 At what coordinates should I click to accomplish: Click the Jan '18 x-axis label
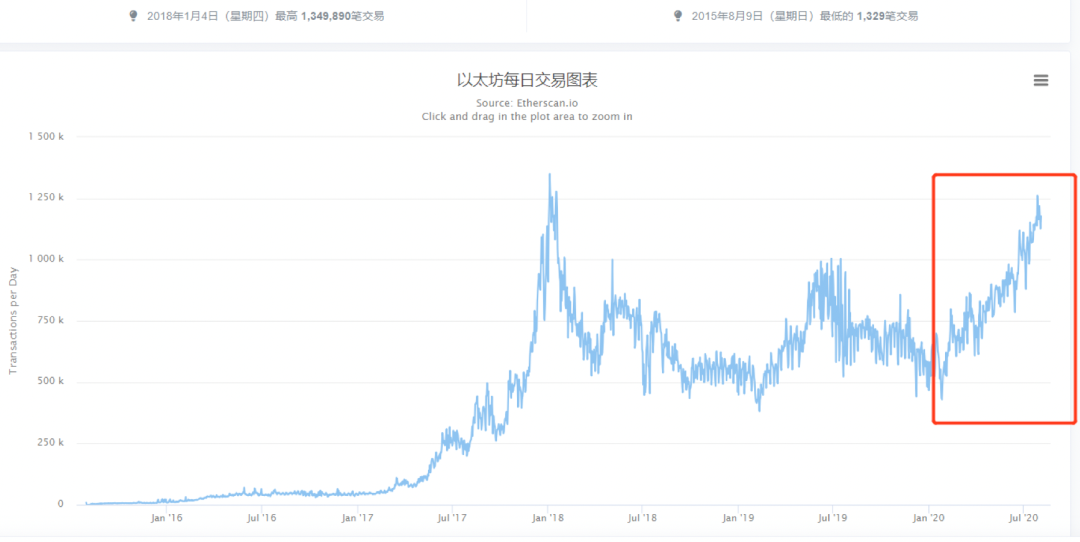pyautogui.click(x=547, y=518)
